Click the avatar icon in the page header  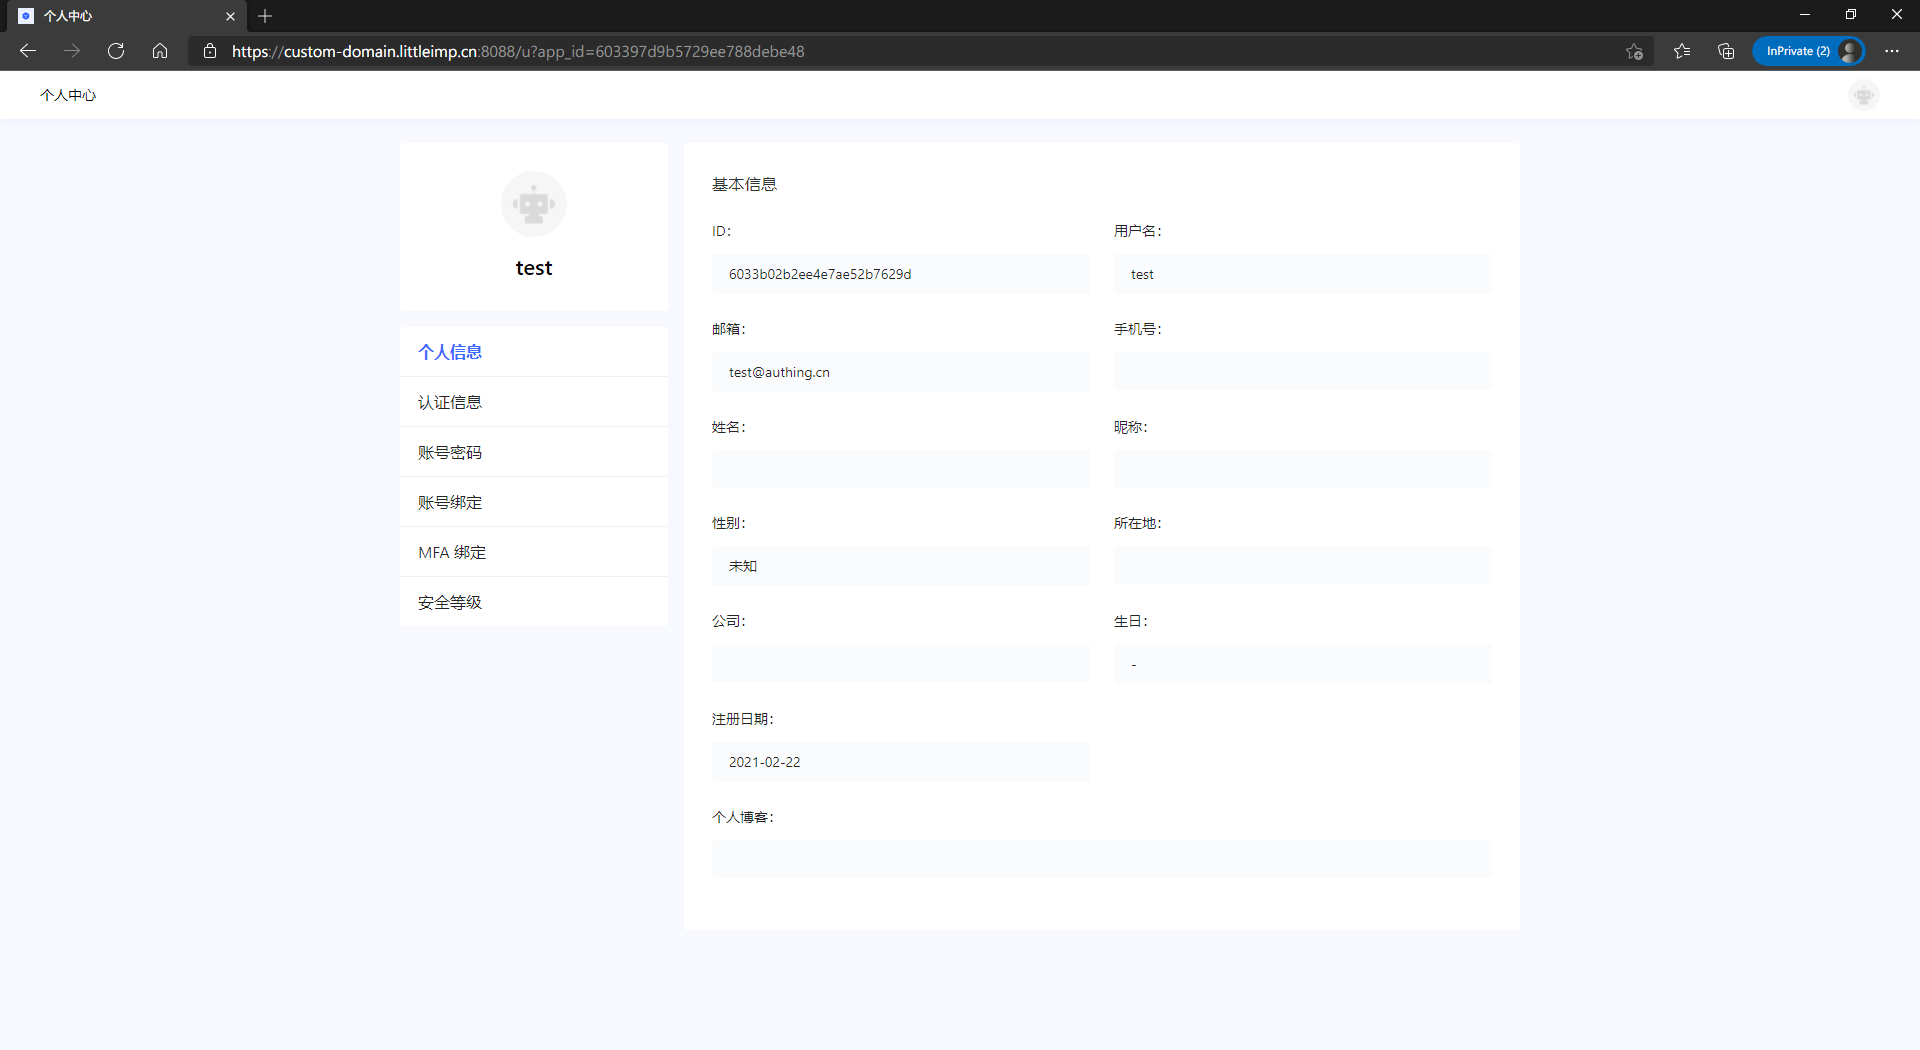coord(1863,95)
